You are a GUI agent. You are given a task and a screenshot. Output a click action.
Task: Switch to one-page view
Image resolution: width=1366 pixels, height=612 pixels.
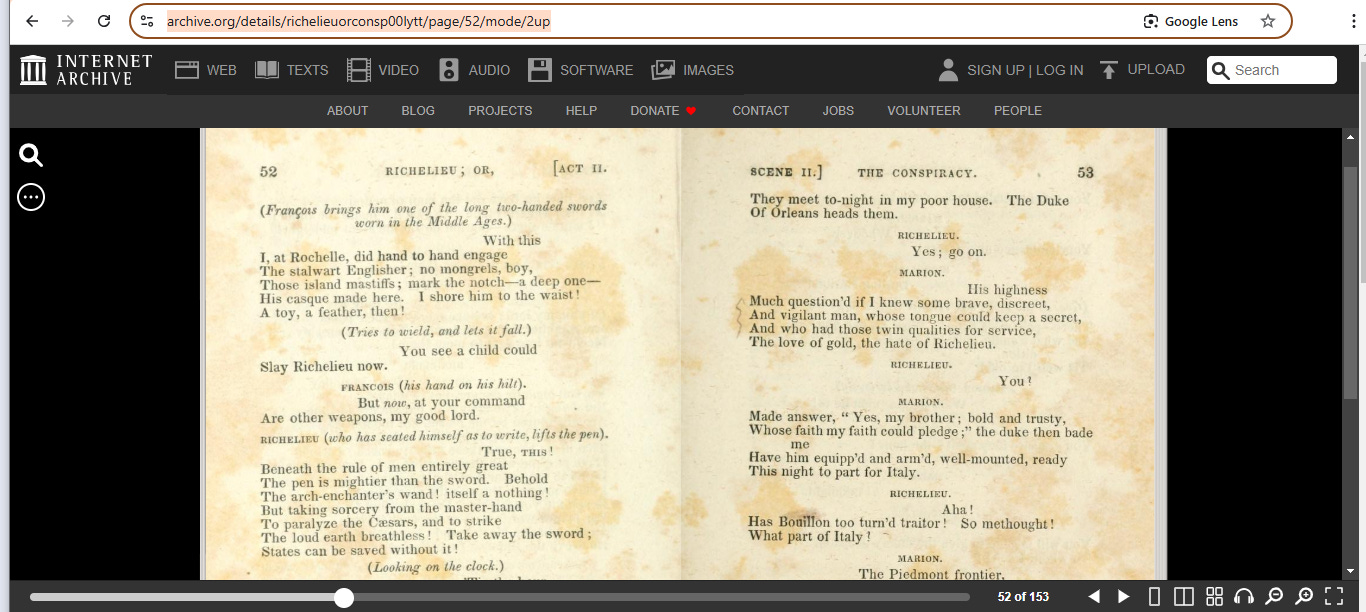click(1154, 597)
